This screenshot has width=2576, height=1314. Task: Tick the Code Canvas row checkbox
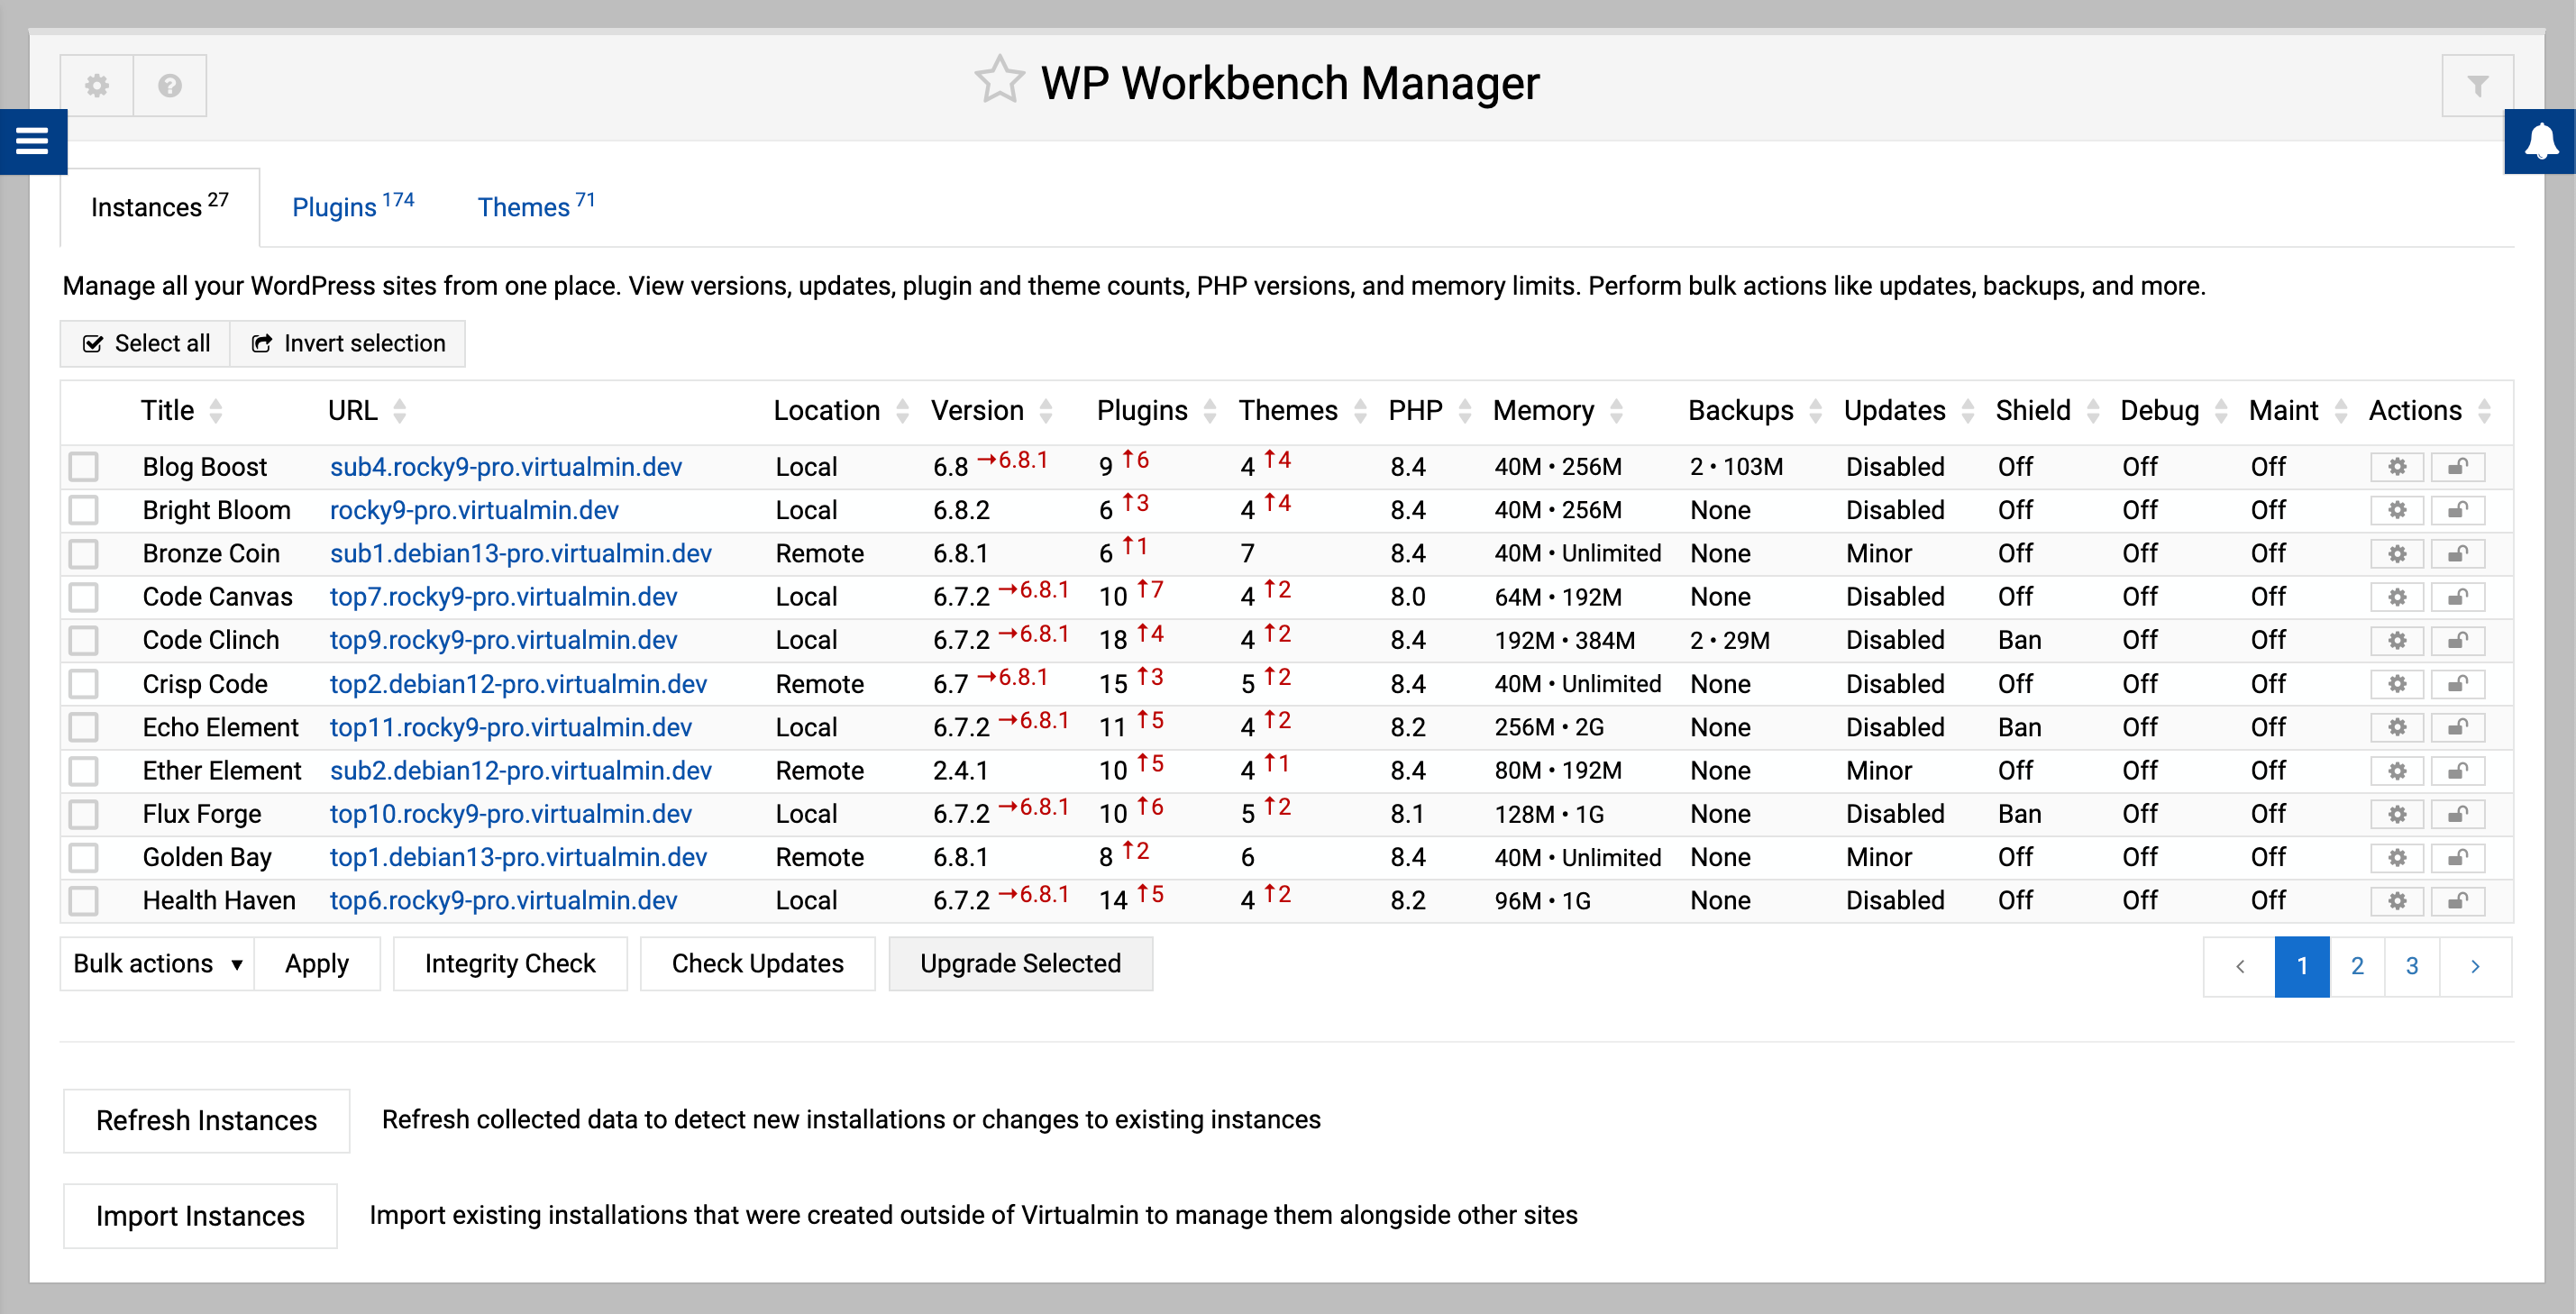84,597
